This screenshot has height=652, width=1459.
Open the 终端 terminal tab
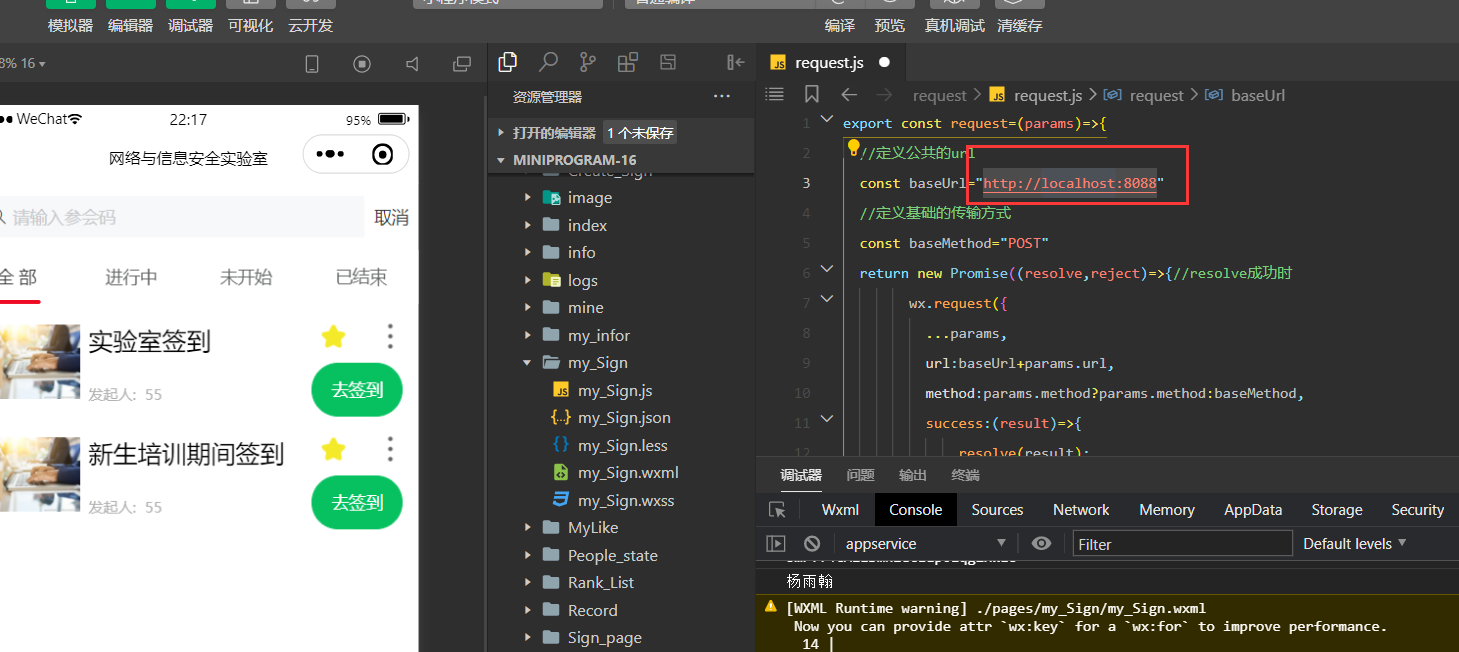(x=964, y=475)
